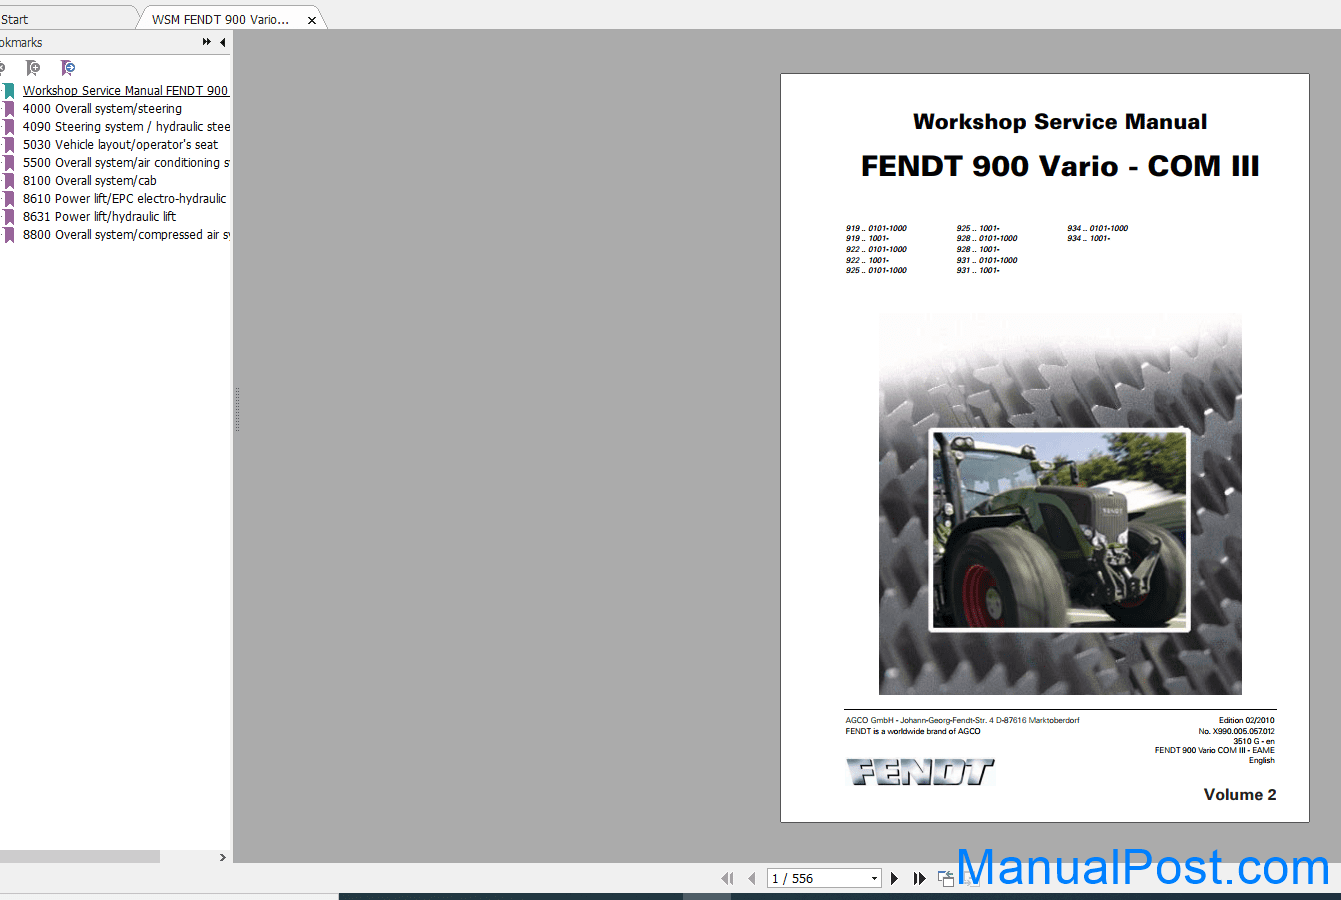Click the bookmarks panel horizontal scrollbar thumb
Image resolution: width=1341 pixels, height=900 pixels.
point(80,857)
